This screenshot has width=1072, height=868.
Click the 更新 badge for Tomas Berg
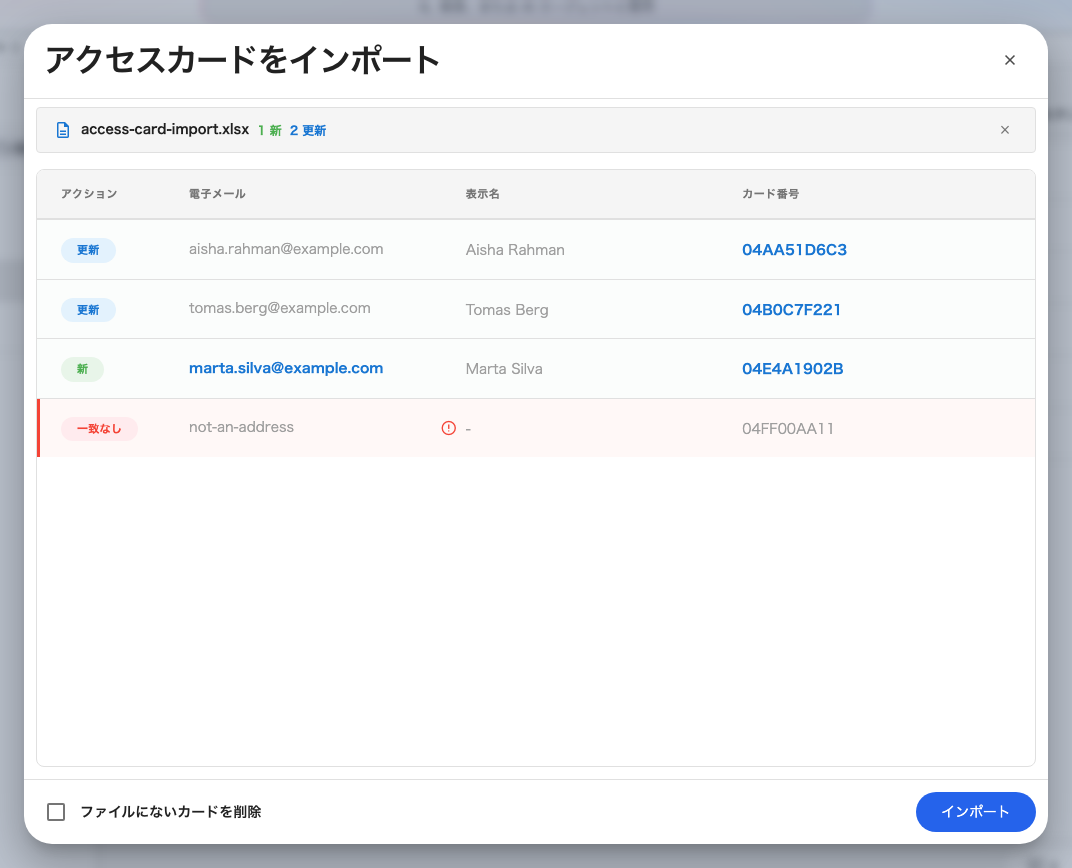[88, 310]
